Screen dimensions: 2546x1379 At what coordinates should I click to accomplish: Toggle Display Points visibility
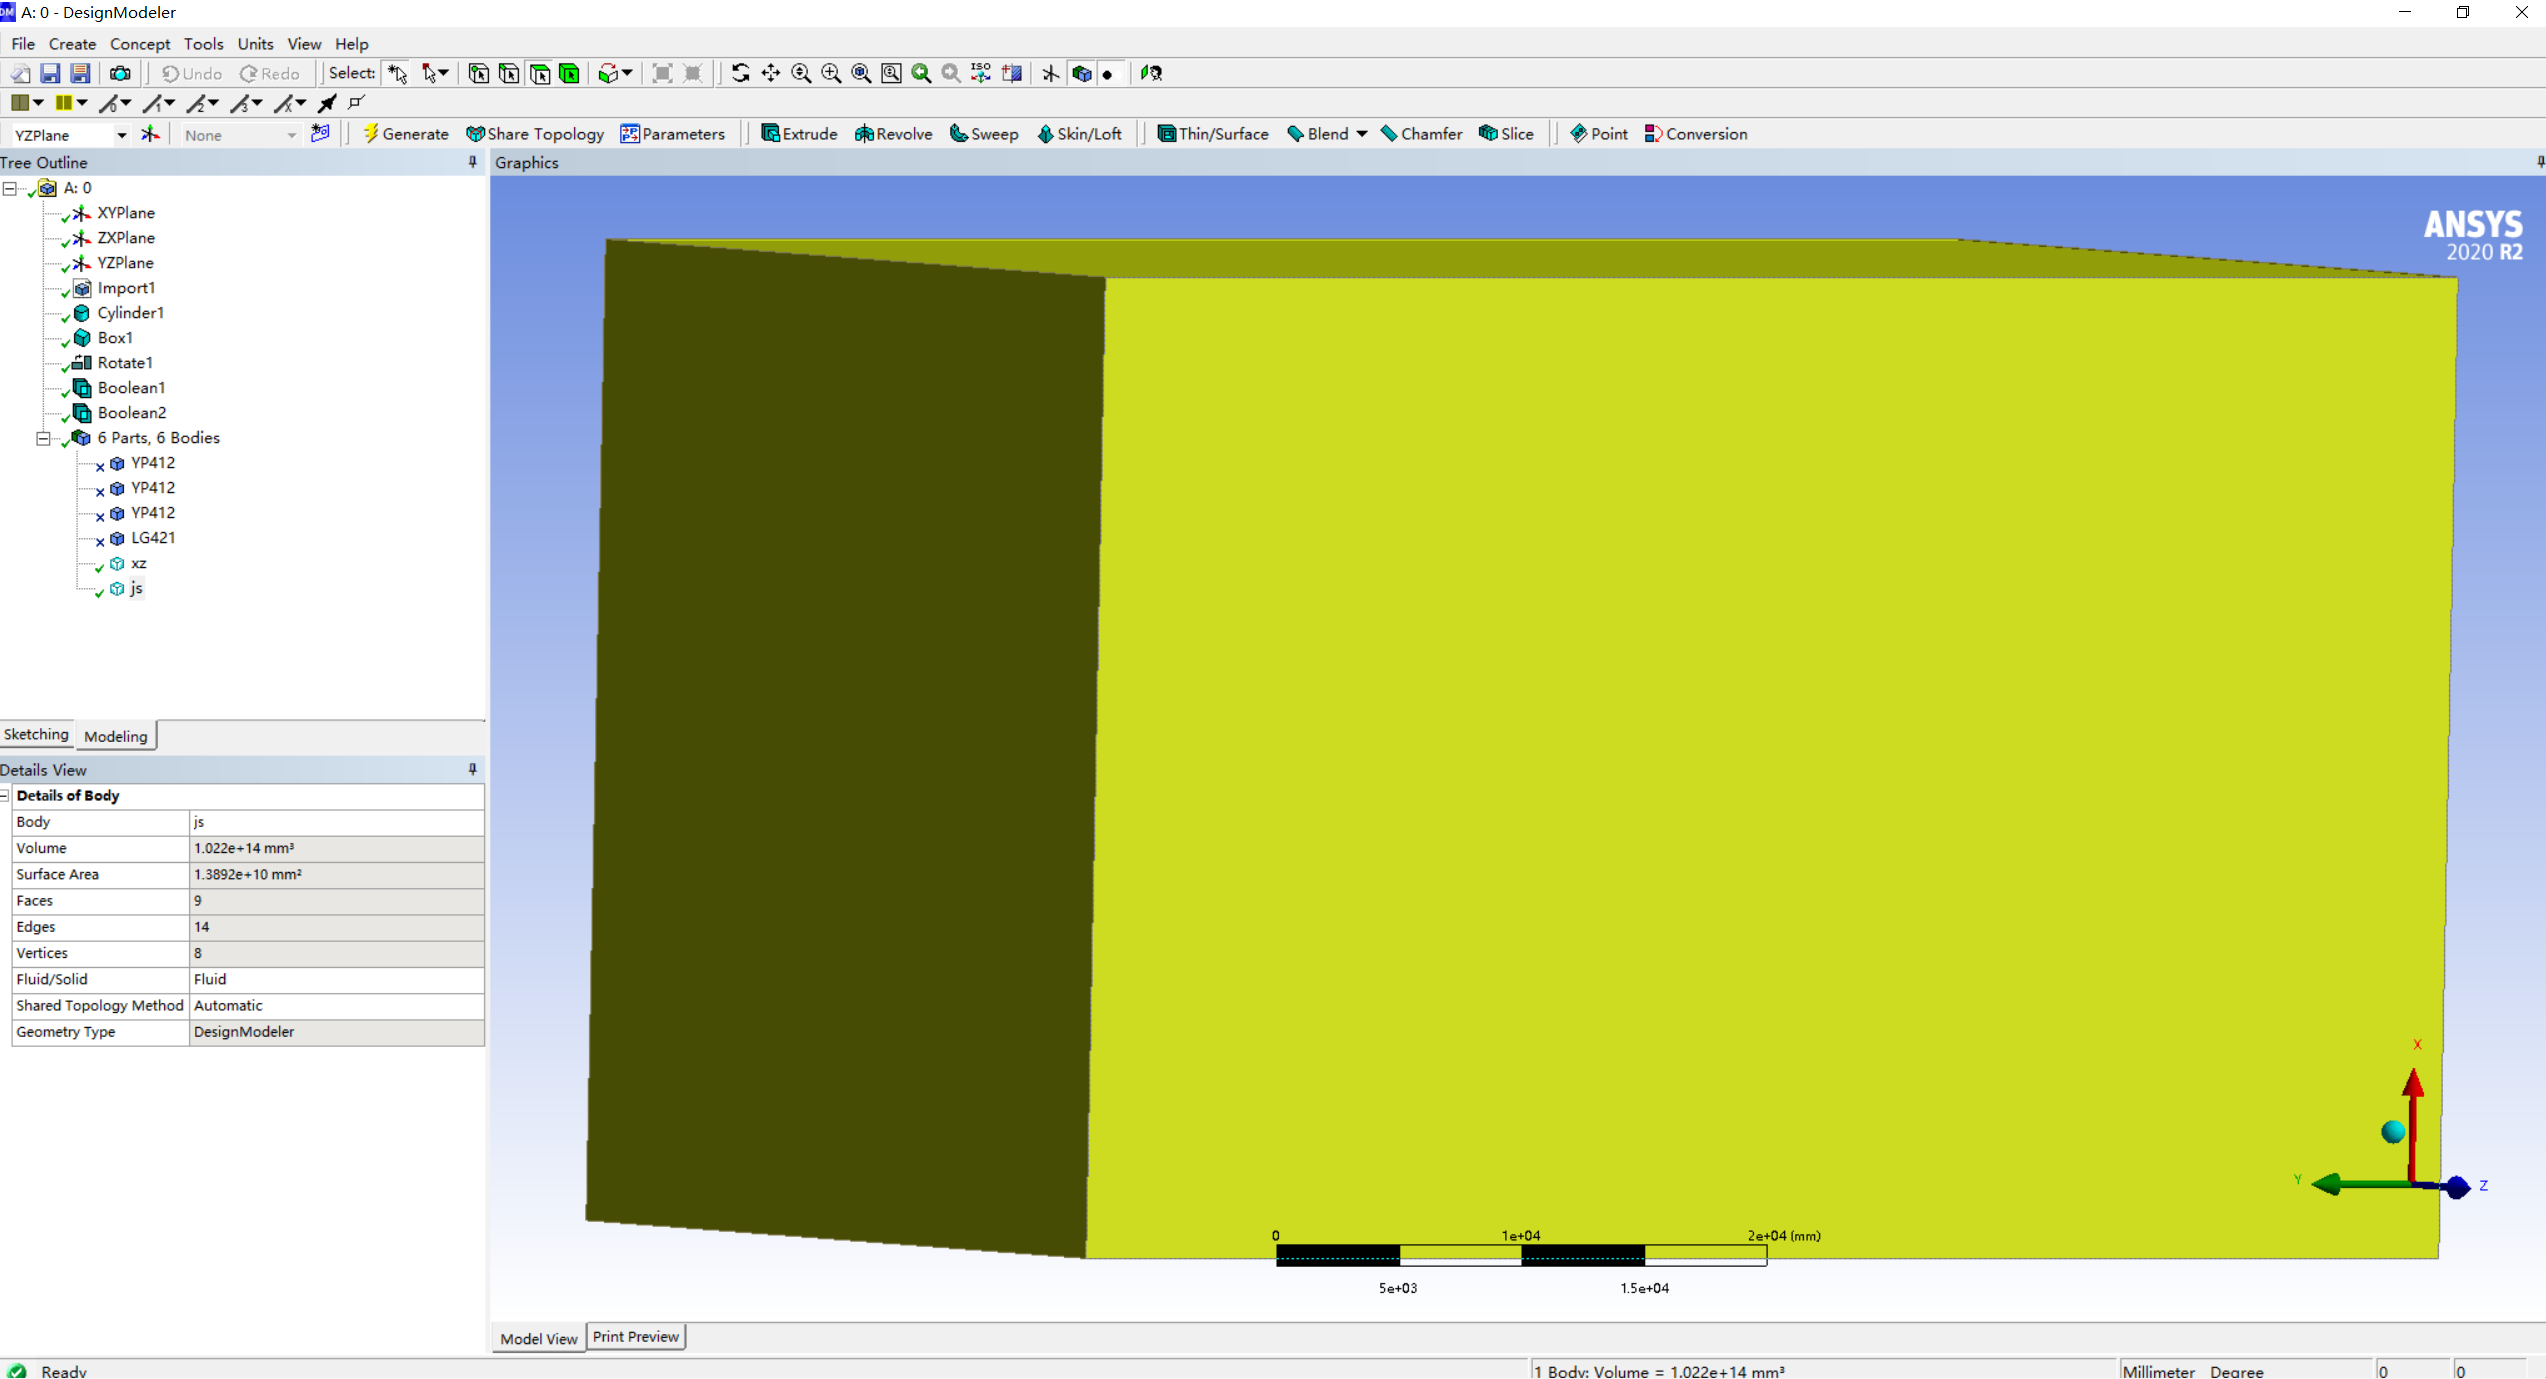pos(1108,74)
